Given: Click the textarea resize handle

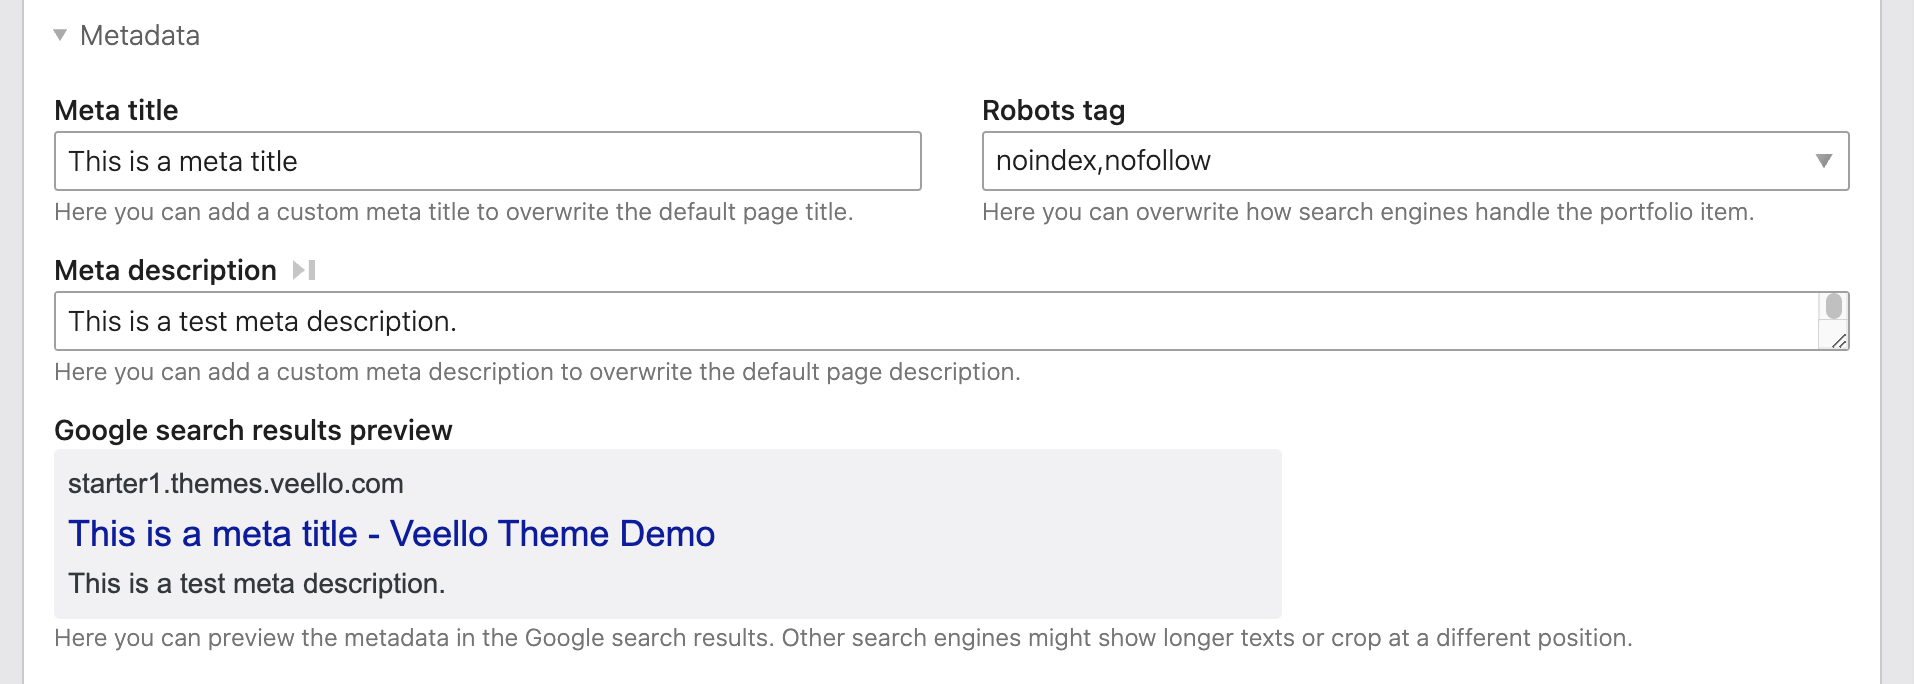Looking at the screenshot, I should 1838,341.
